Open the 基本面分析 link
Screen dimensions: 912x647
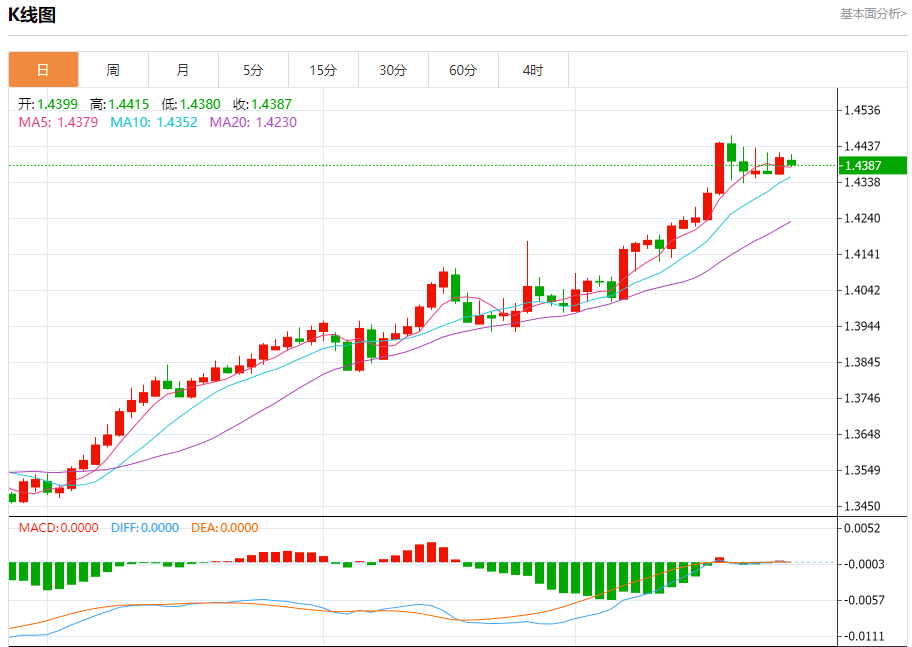pyautogui.click(x=873, y=14)
